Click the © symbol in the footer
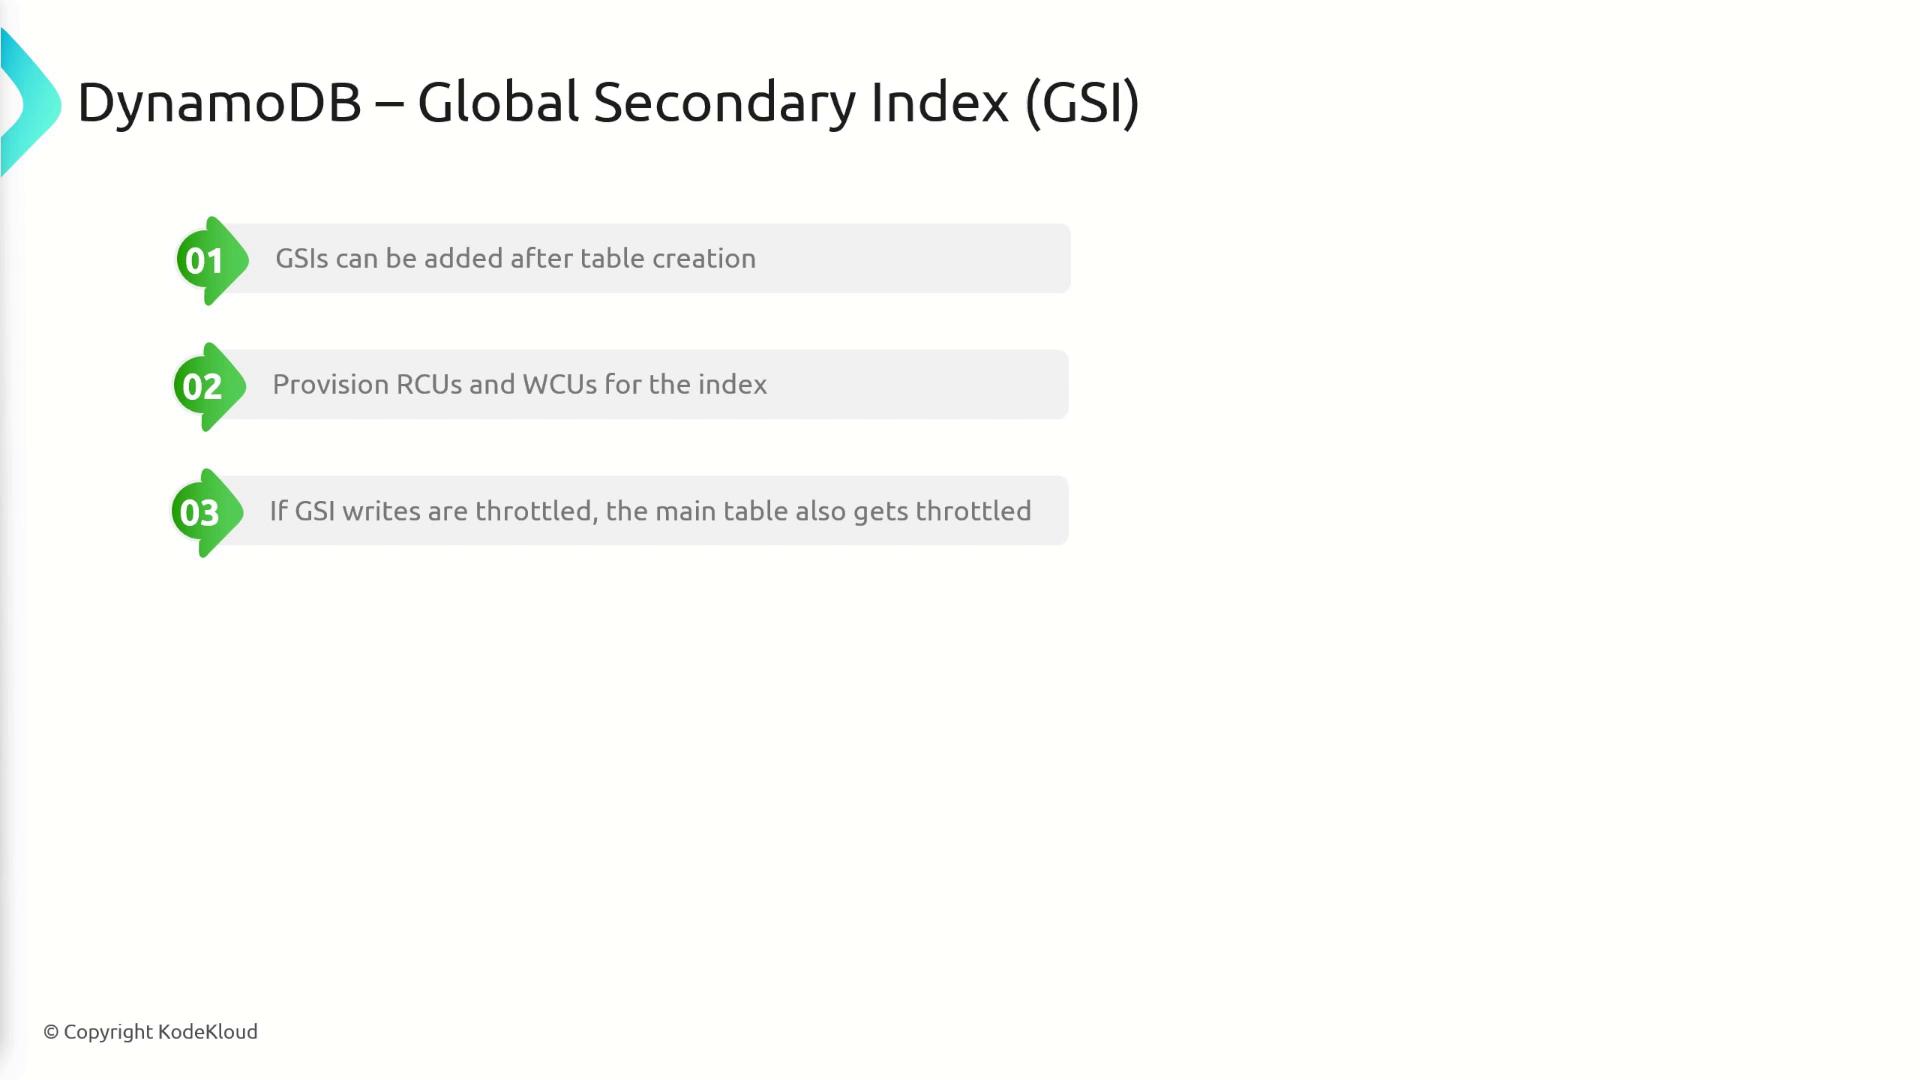Screen dimensions: 1920x1080 51,1032
